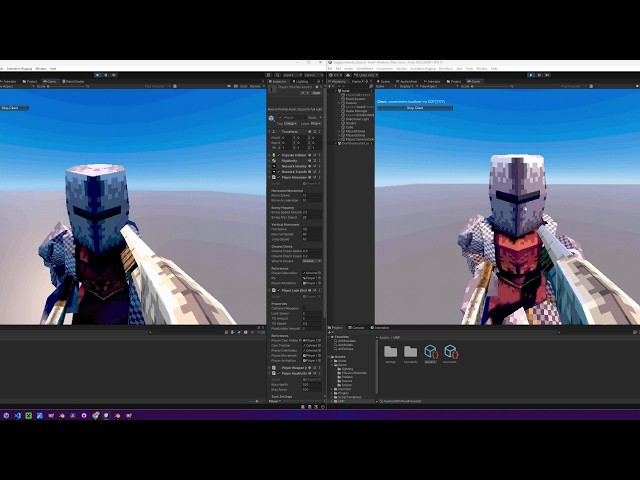Click Visual Studio Code taskbar icon
Viewport: 640px width, 480px height.
[x=17, y=416]
